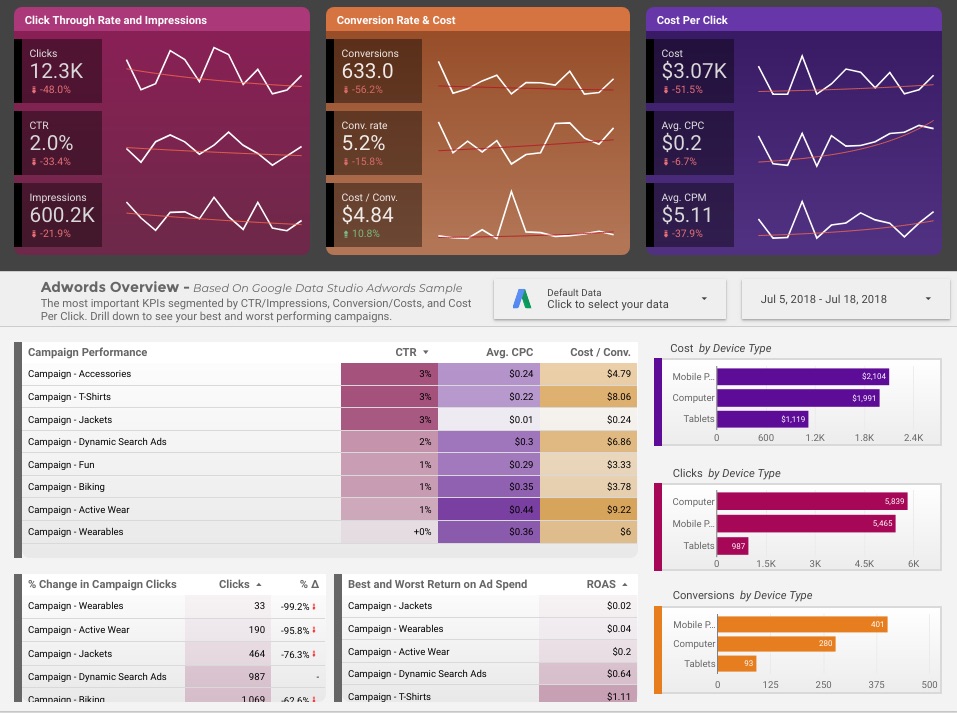Select the Cost / Conv. column header
This screenshot has width=957, height=713.
coord(600,352)
